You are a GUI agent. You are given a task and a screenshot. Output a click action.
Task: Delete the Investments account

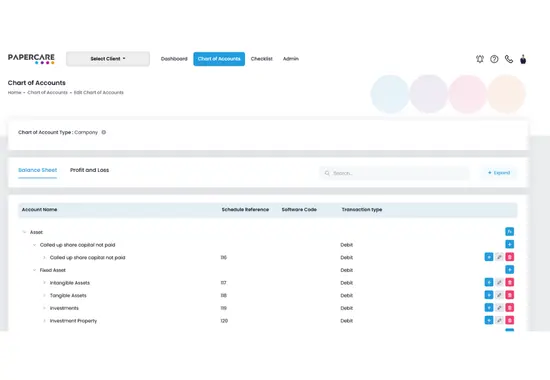click(510, 307)
